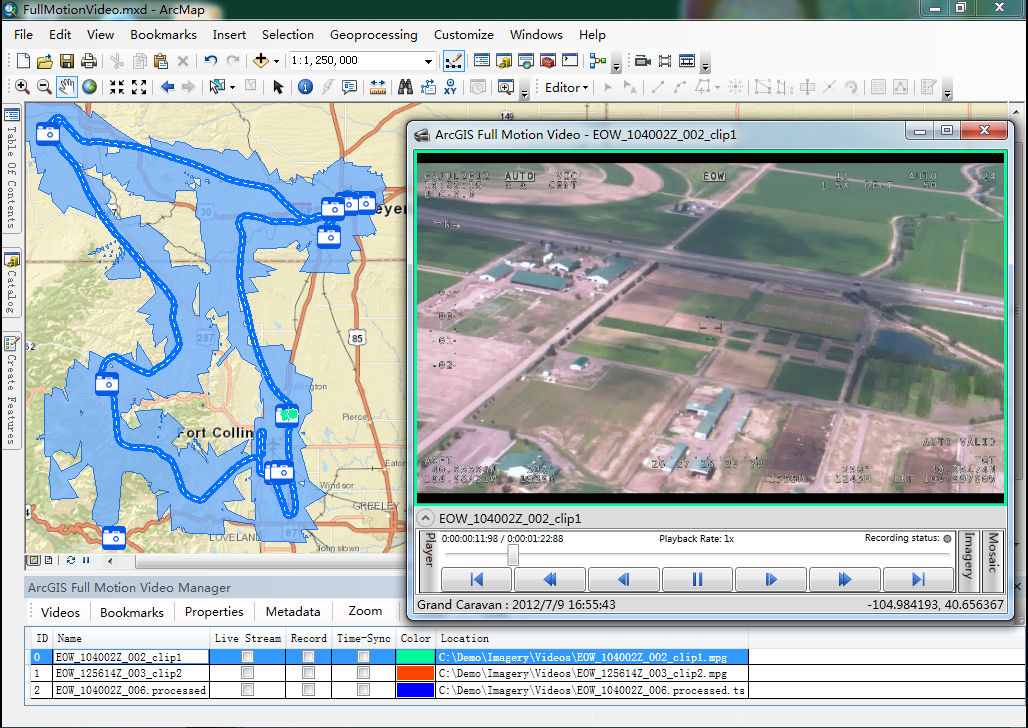Open the Windows menu
The image size is (1028, 728).
536,35
